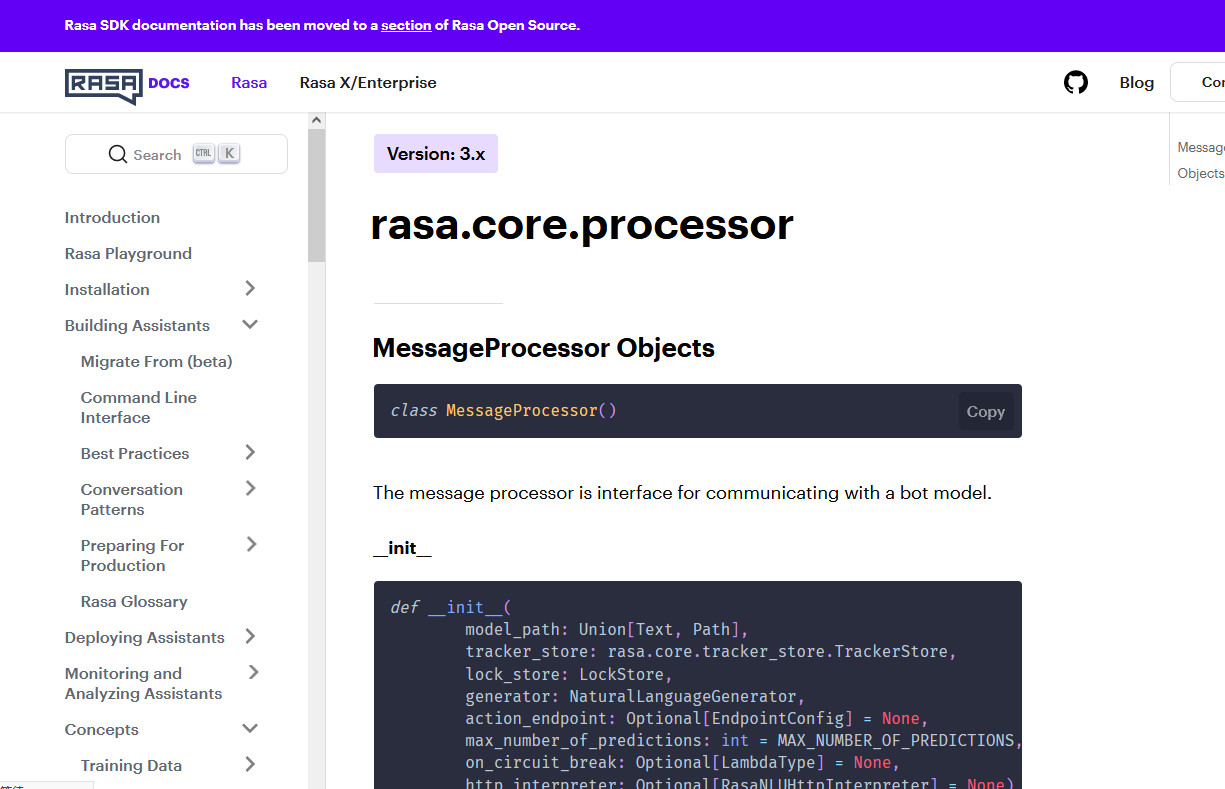Click the sidebar scrollbar up arrow
1225x789 pixels.
coord(317,121)
